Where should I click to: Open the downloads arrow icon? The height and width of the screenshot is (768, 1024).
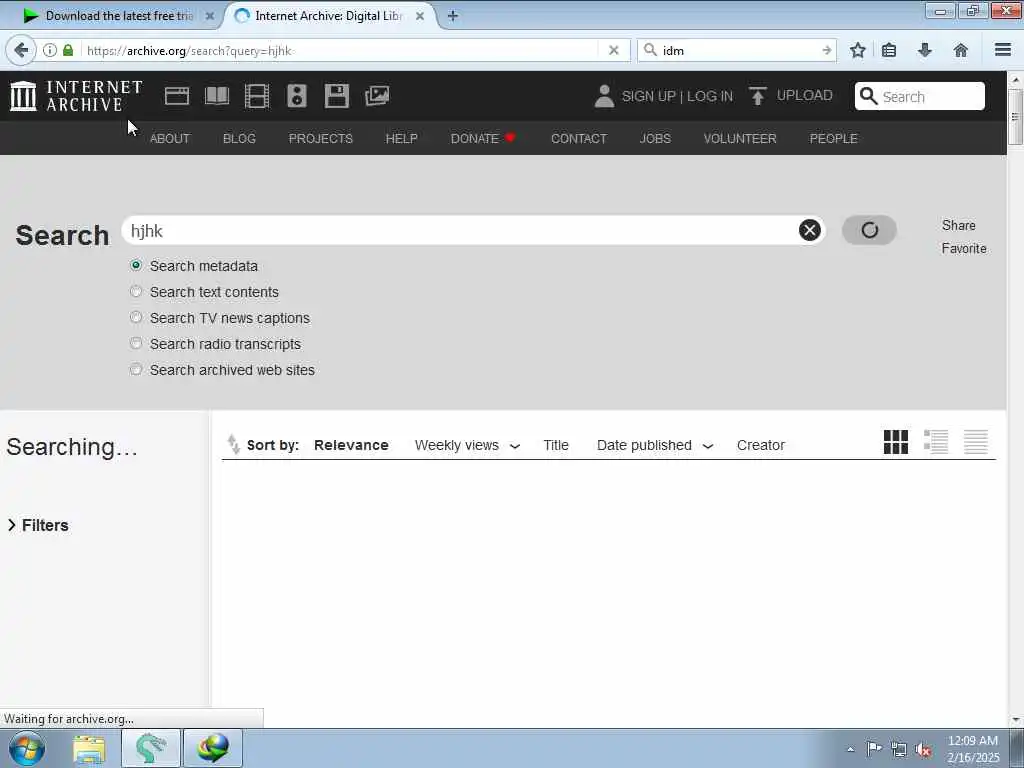tap(925, 50)
